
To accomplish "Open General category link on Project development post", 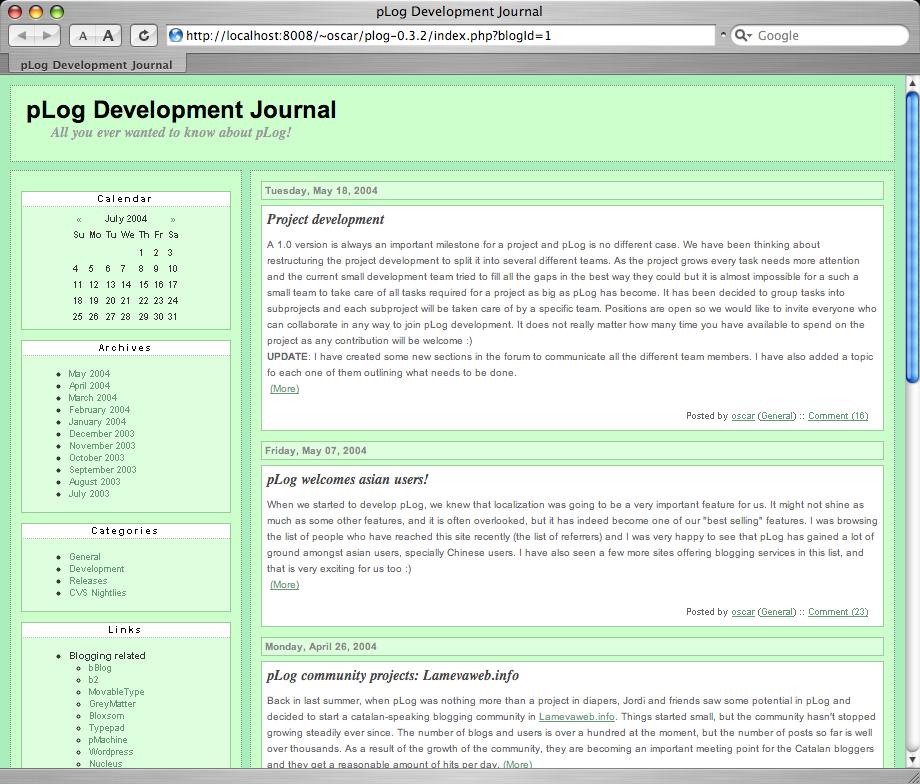I will (x=777, y=415).
